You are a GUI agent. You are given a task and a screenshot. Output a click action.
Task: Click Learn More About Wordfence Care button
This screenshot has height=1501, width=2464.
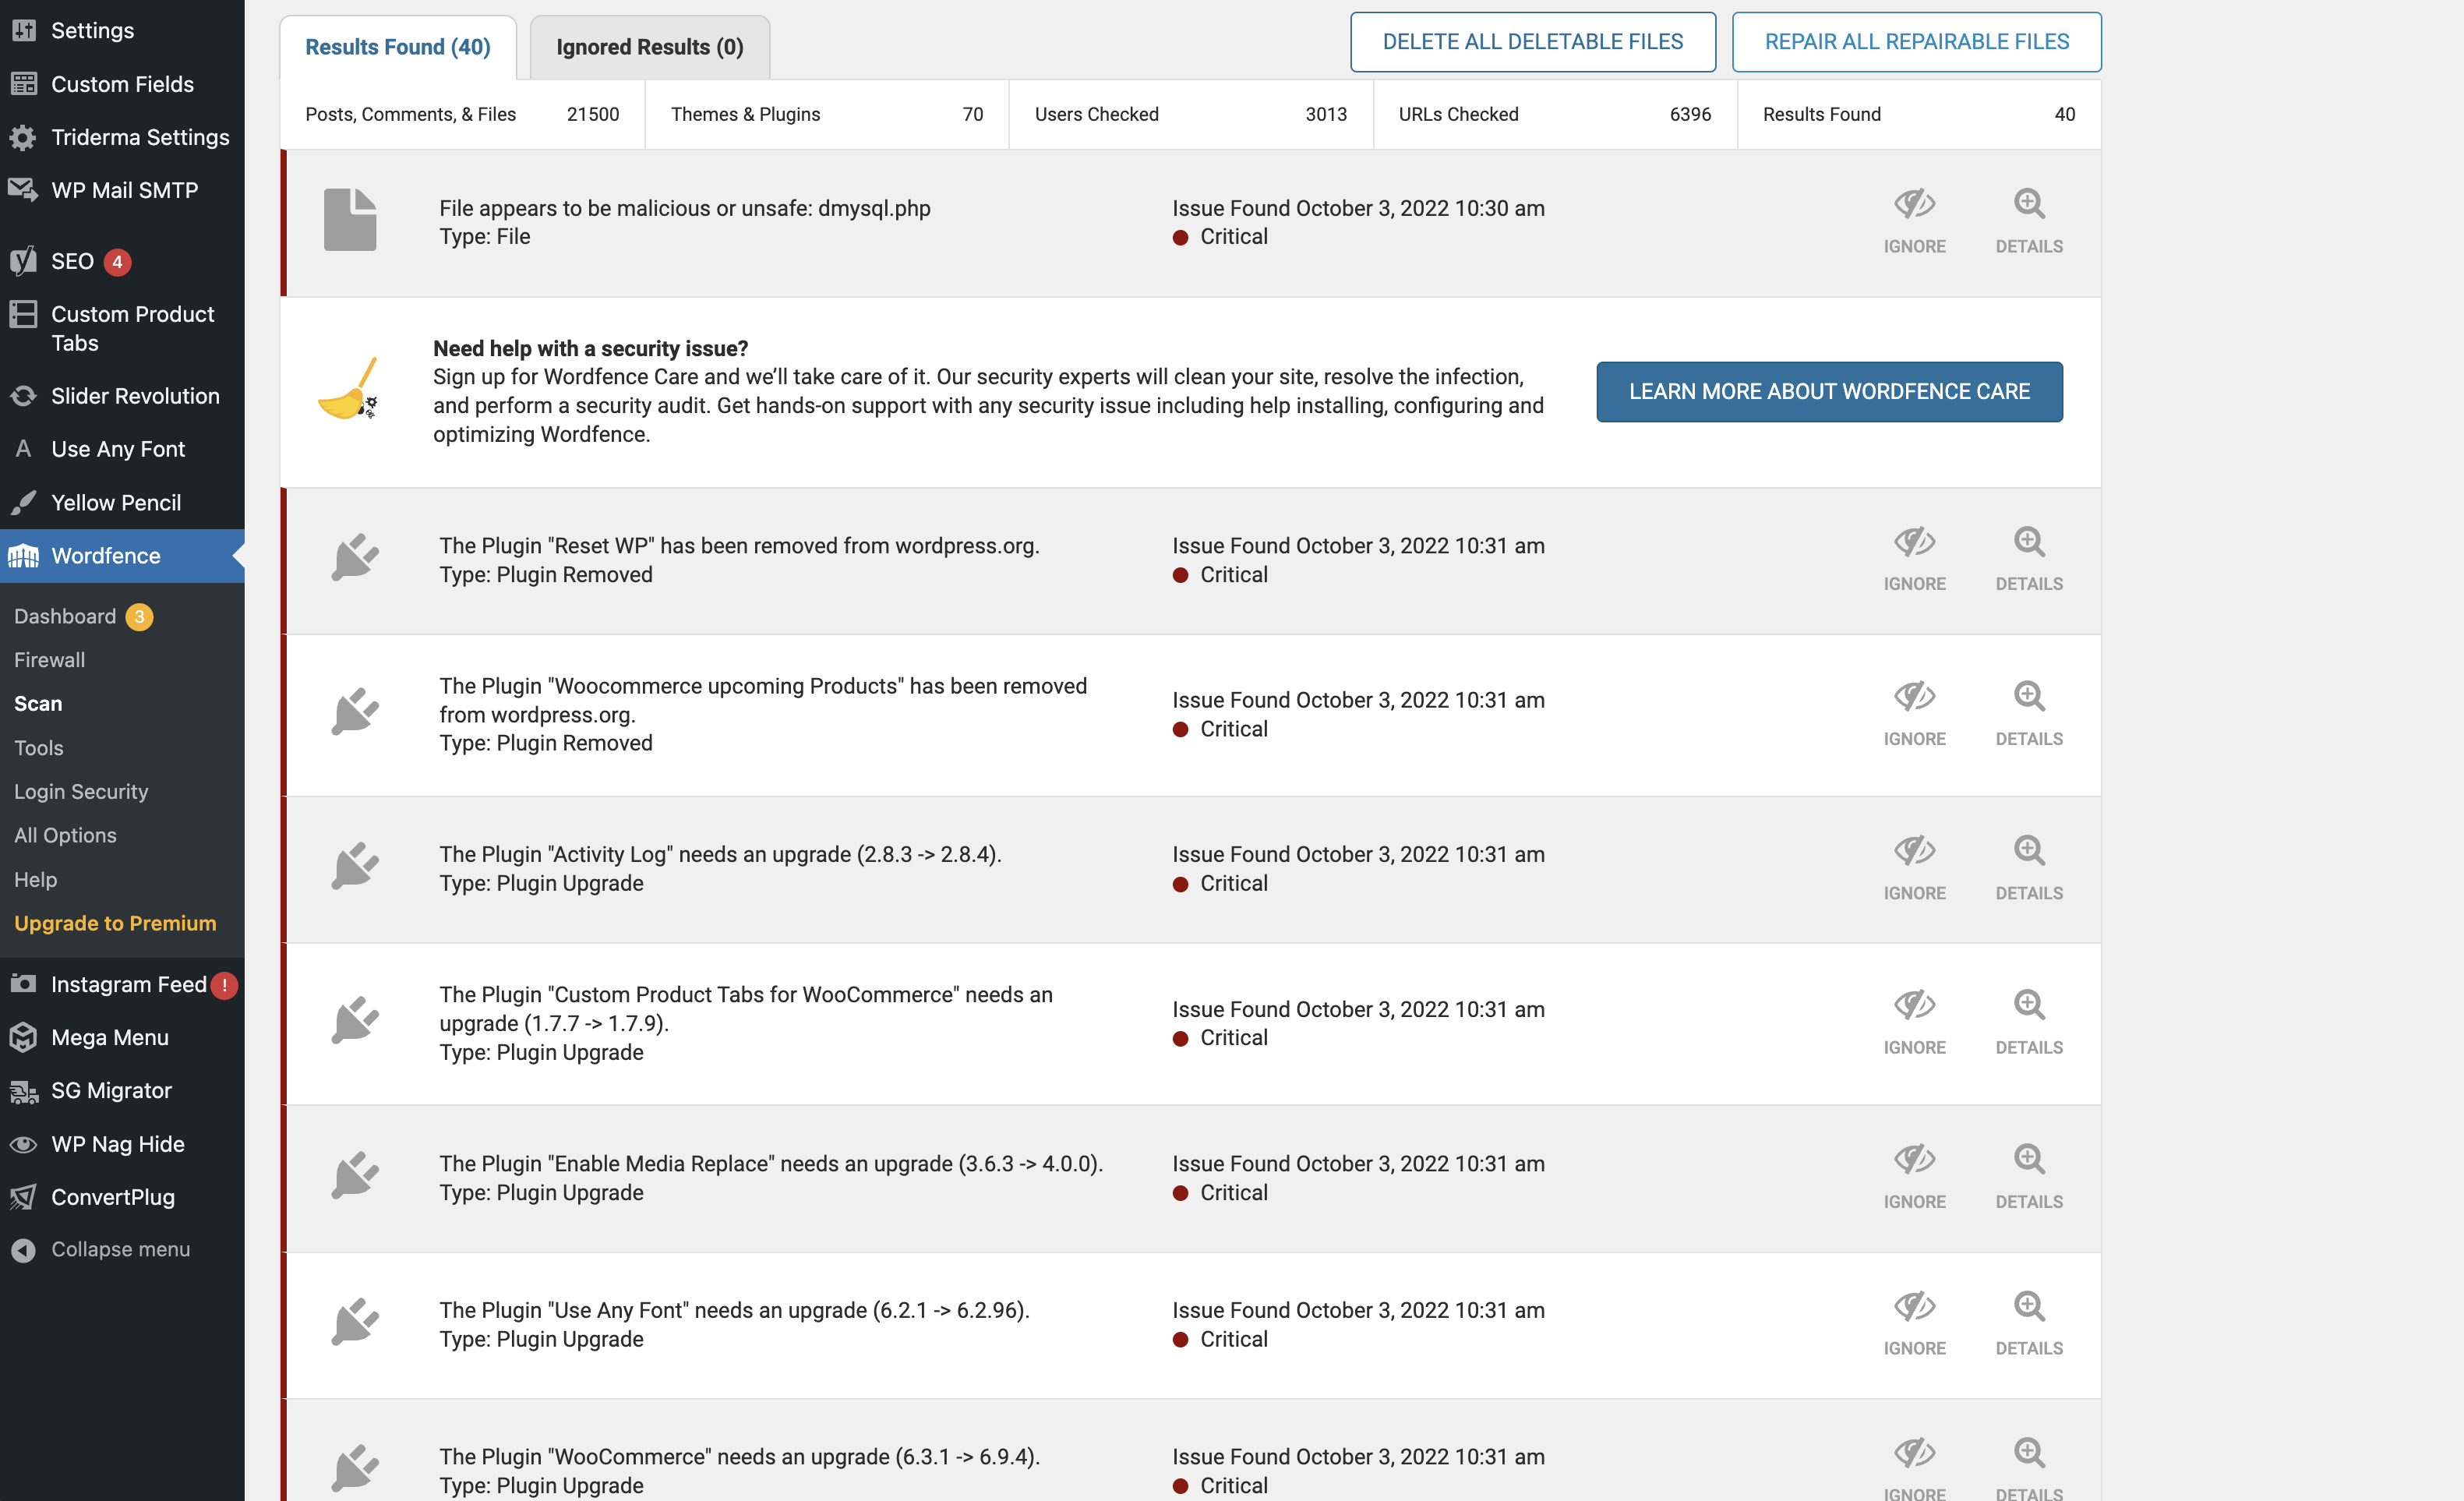1829,392
